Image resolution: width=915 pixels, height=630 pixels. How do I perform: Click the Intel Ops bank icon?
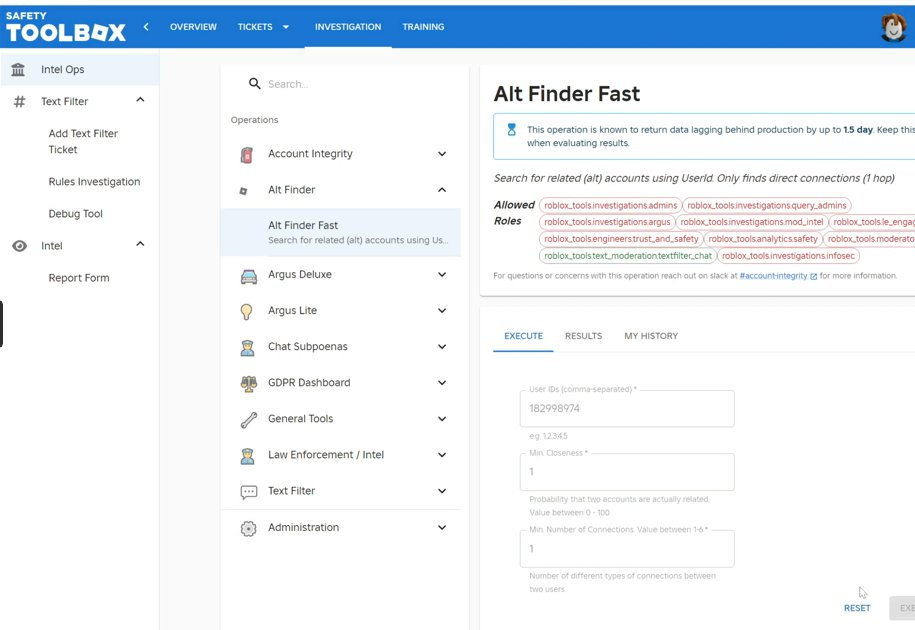(18, 69)
